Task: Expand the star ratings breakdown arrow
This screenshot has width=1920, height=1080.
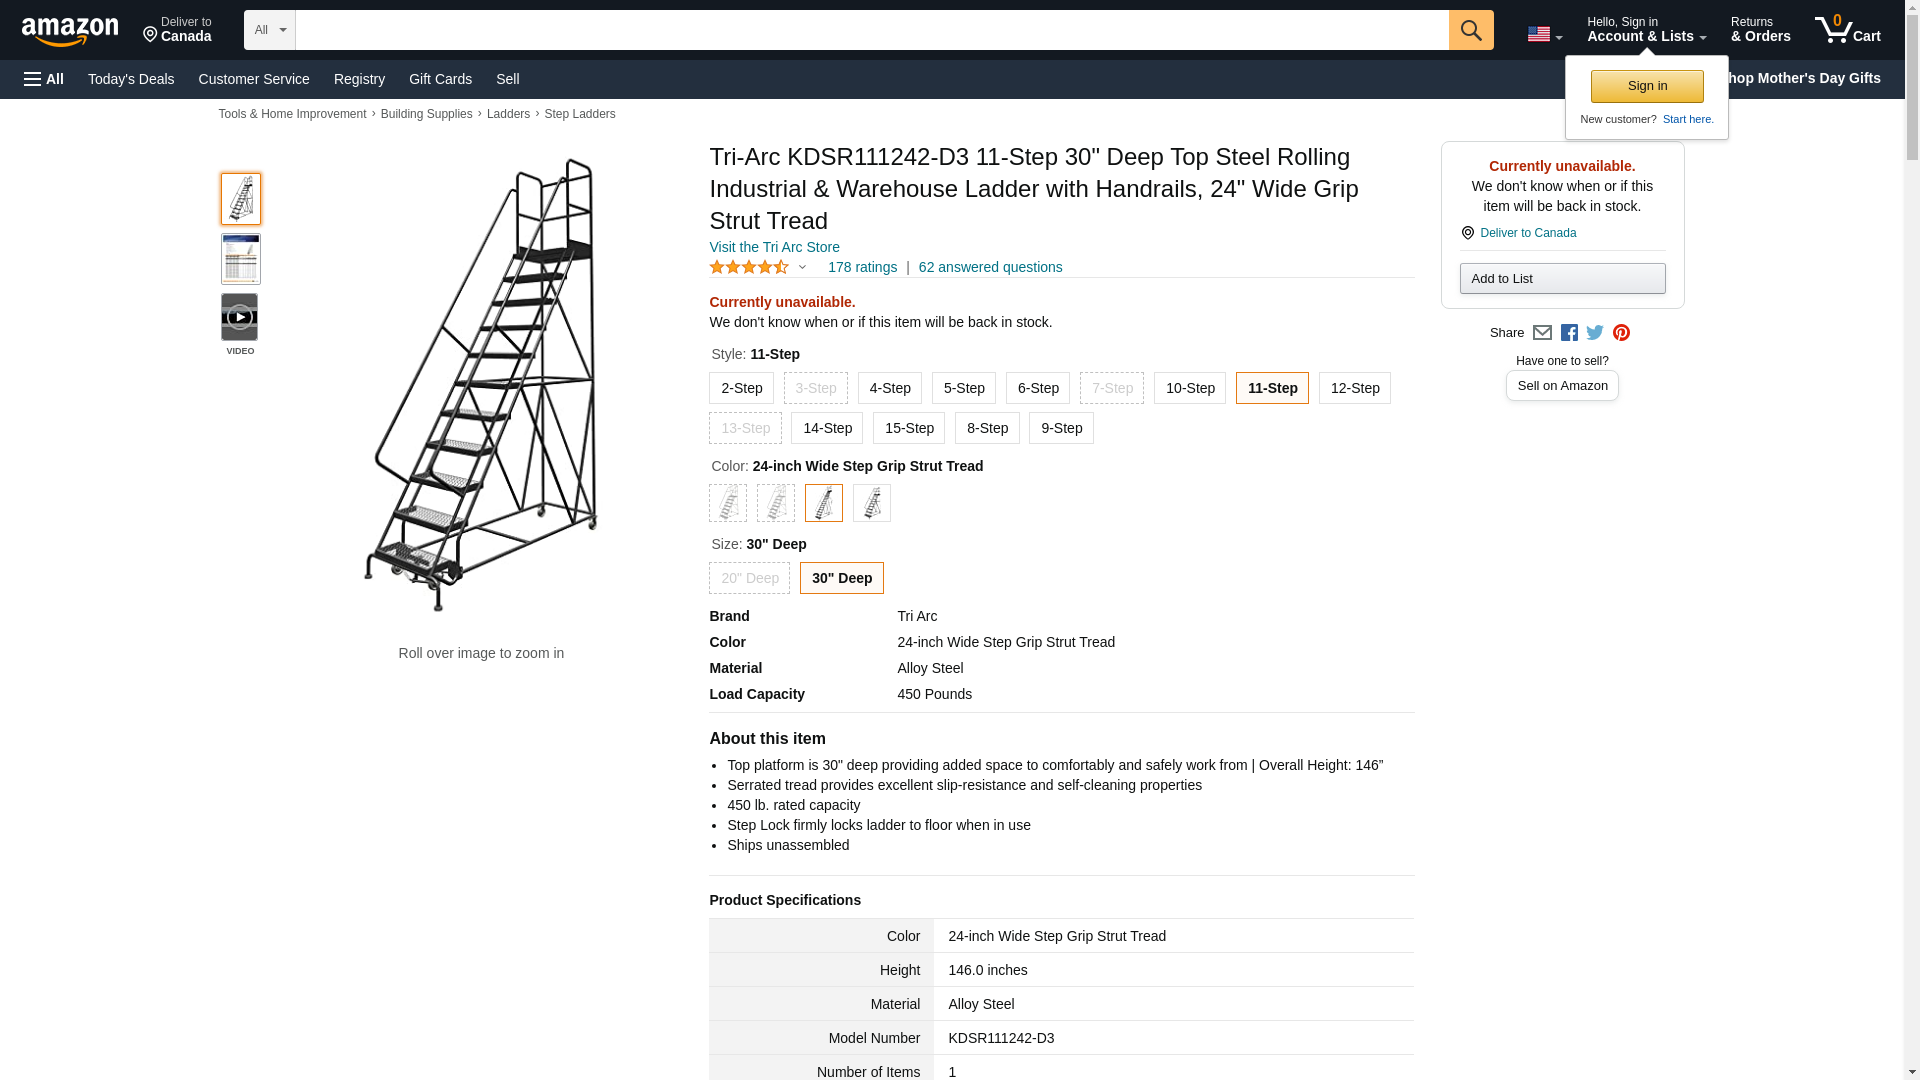Action: [x=802, y=267]
